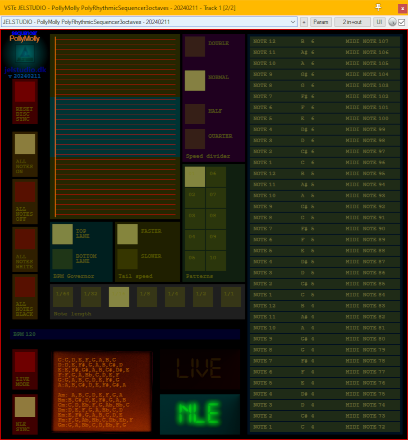Click the PollyMolly logo icon

click(25, 53)
